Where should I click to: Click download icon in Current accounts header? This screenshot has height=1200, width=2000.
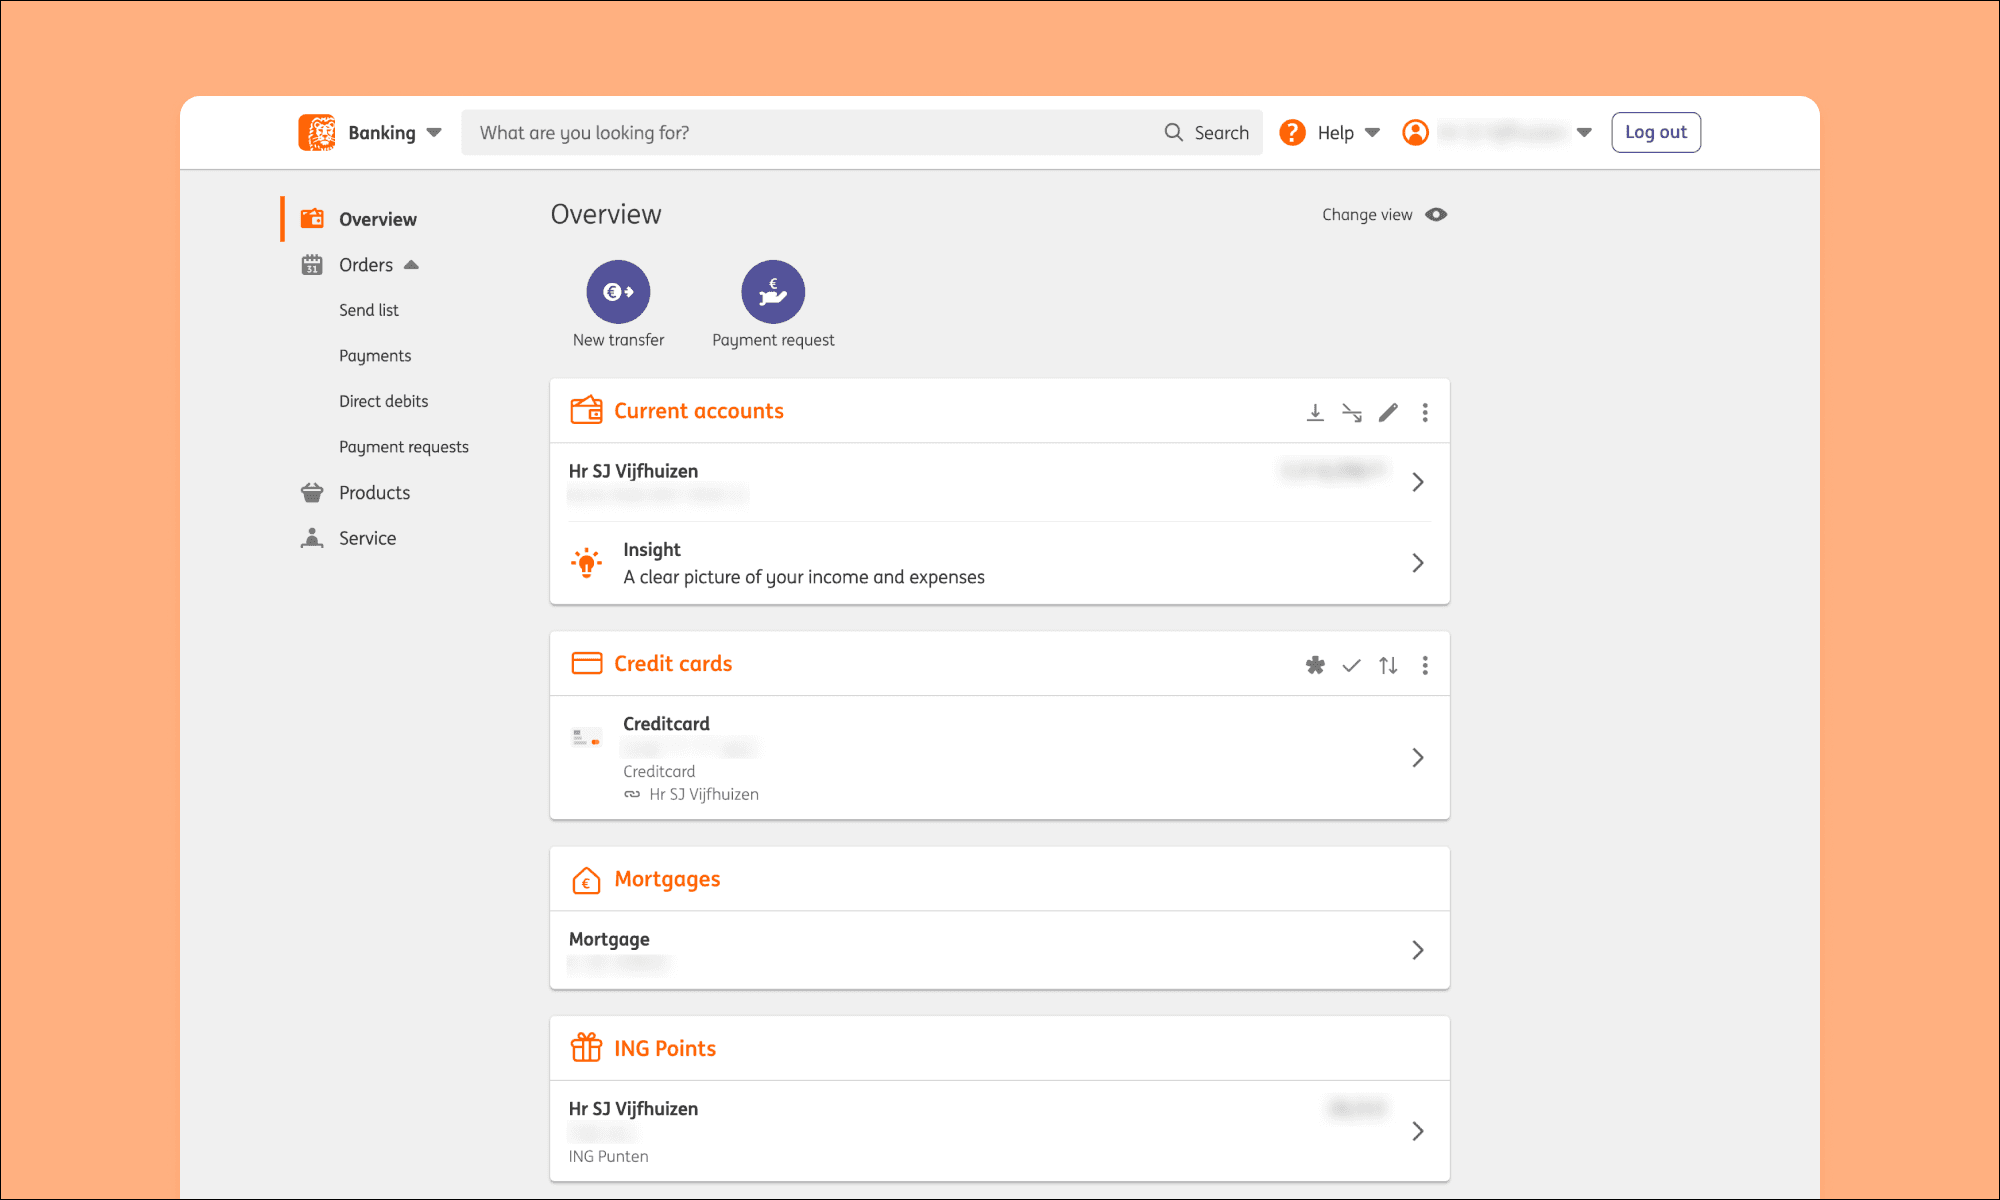coord(1315,412)
